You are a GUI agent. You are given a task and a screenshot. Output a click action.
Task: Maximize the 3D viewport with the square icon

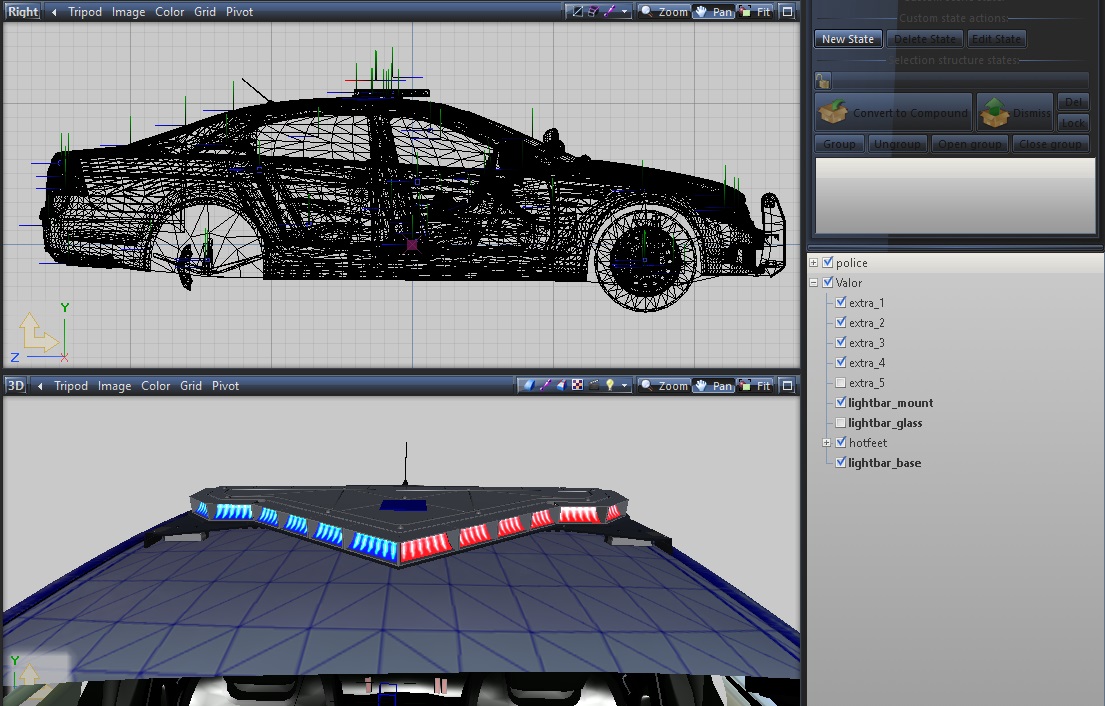[787, 386]
